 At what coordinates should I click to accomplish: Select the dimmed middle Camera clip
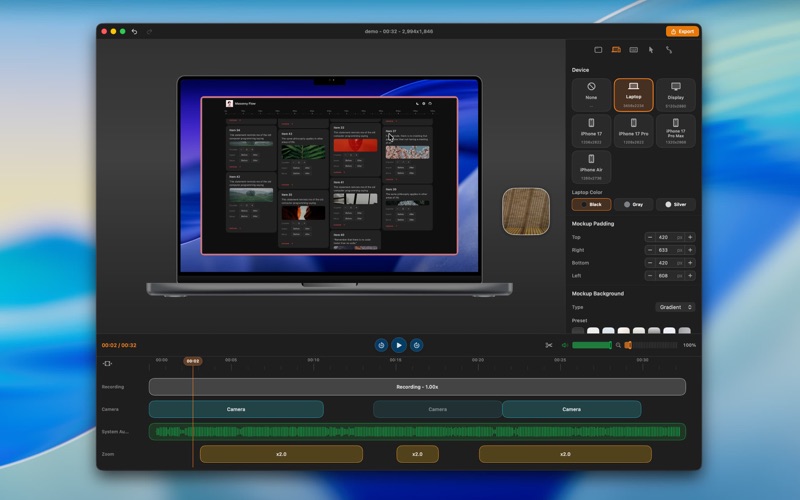(437, 409)
